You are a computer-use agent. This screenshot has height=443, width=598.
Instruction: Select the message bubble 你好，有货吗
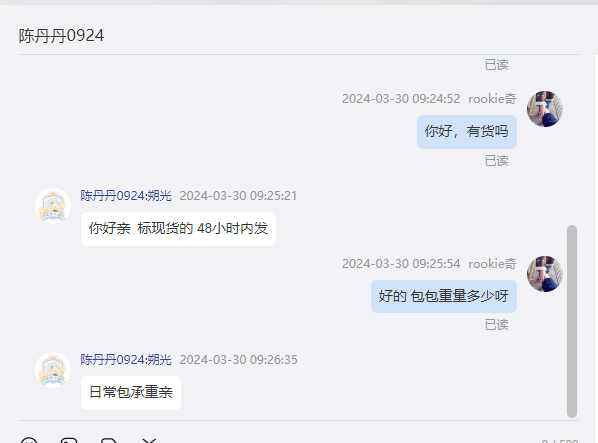(x=467, y=132)
